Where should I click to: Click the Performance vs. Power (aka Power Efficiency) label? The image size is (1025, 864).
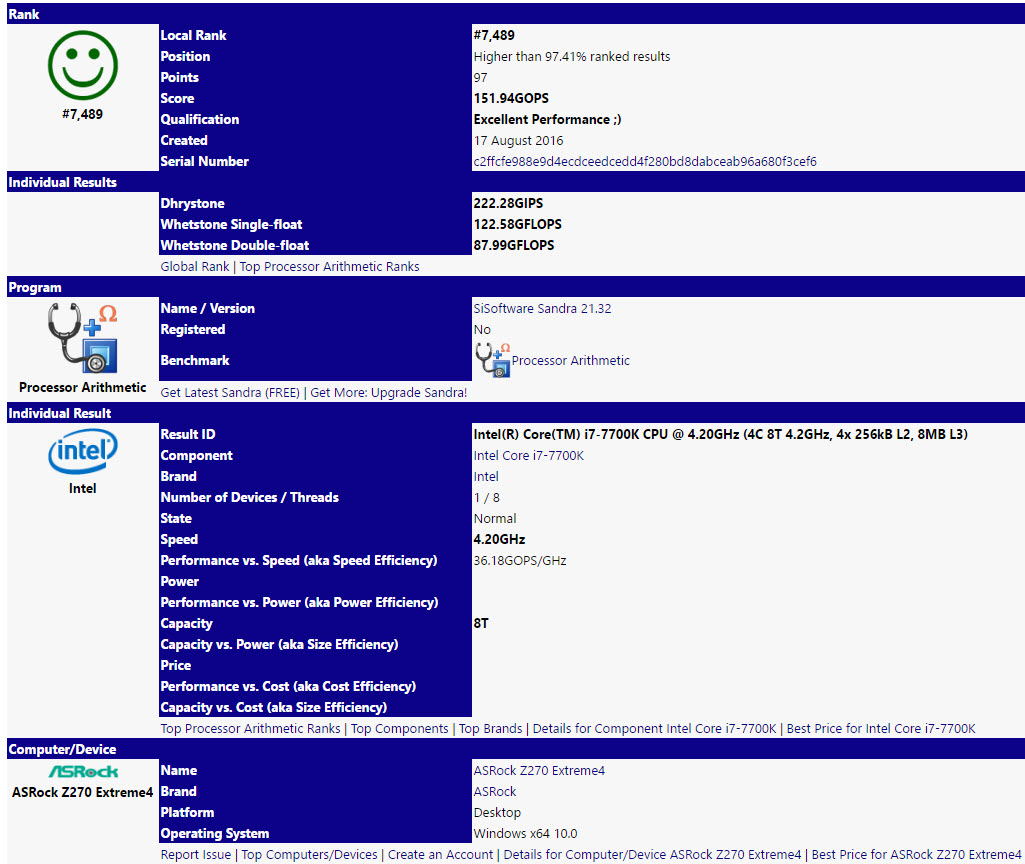pos(299,603)
